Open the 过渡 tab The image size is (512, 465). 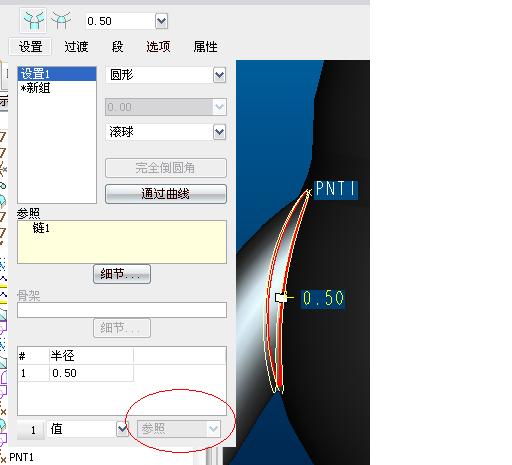(76, 46)
